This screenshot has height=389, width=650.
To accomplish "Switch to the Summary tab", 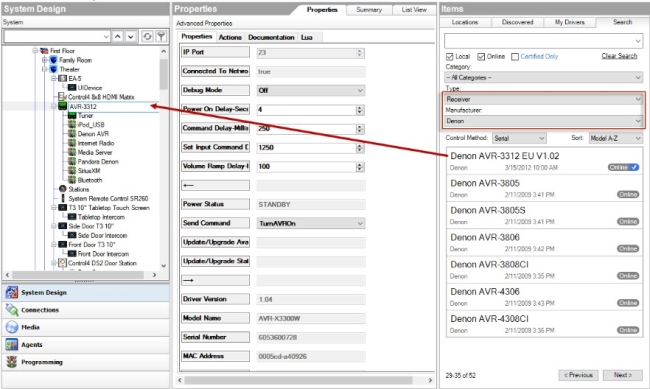I will point(369,10).
